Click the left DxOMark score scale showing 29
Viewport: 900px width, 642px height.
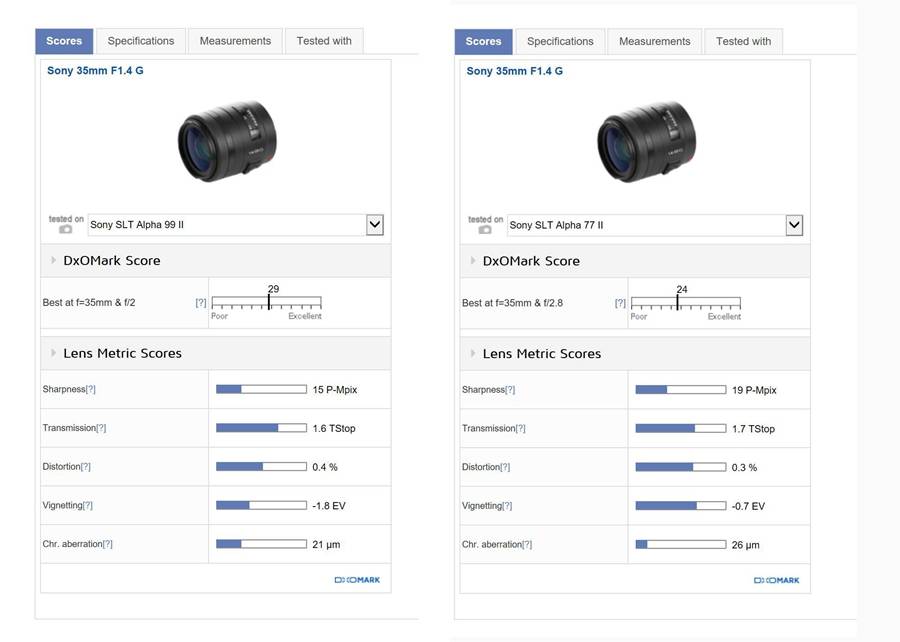[266, 302]
